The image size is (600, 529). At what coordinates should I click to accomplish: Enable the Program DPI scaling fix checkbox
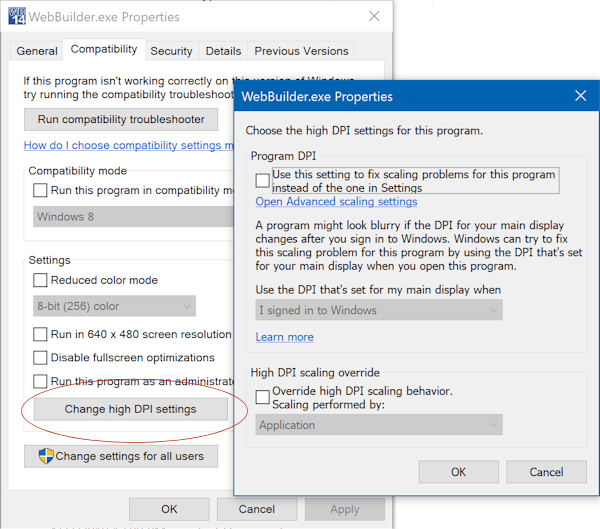tap(262, 180)
